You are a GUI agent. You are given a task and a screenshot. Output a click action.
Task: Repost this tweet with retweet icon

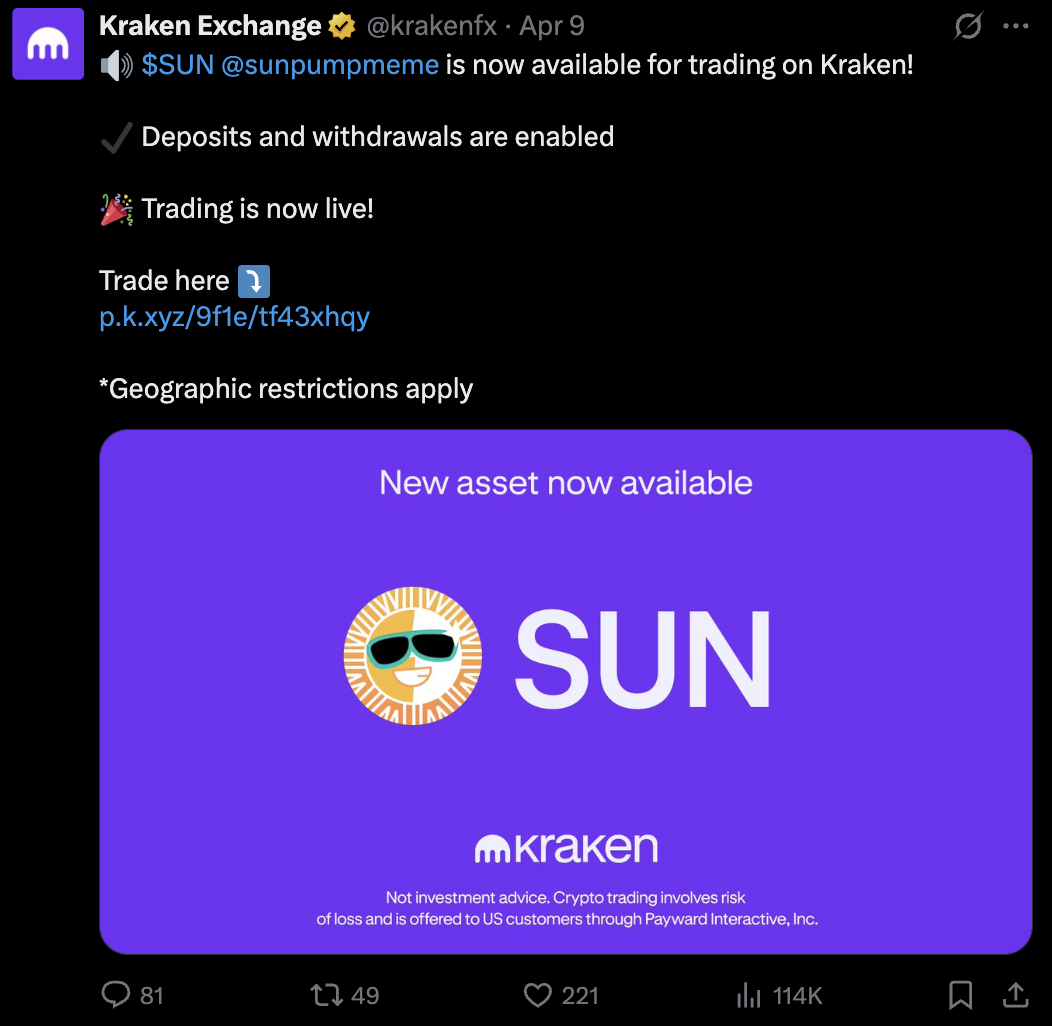(327, 994)
